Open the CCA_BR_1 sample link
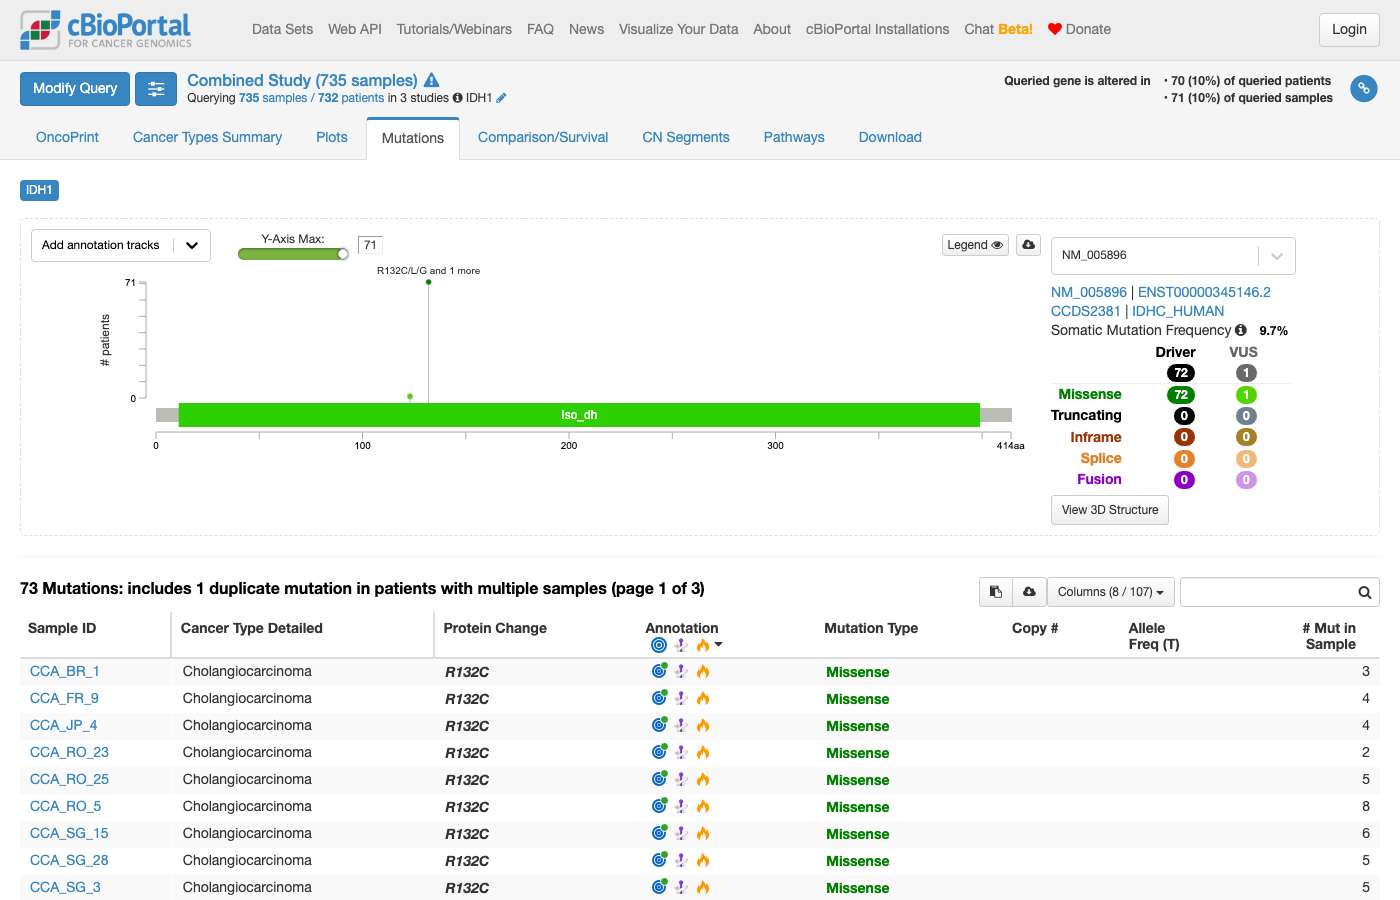This screenshot has width=1400, height=900. pyautogui.click(x=65, y=671)
